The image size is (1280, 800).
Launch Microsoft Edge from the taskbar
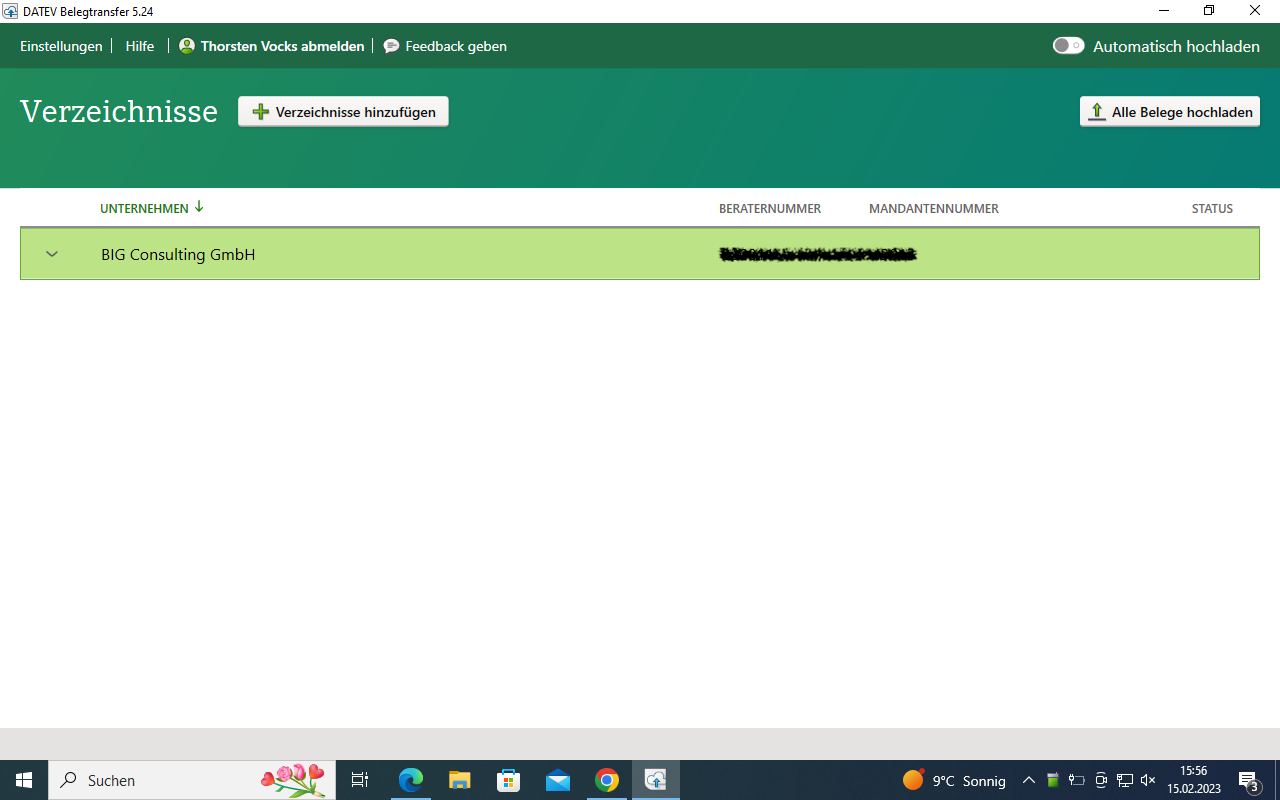411,780
